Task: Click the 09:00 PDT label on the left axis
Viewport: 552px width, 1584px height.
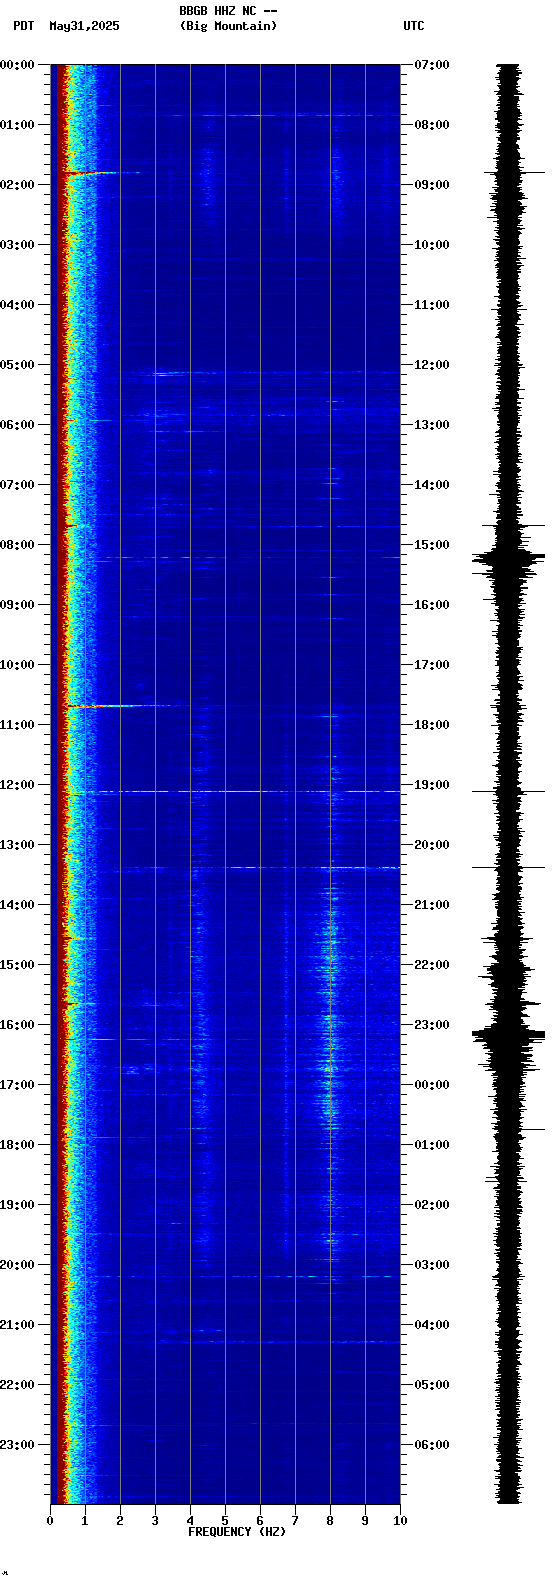Action: click(17, 605)
